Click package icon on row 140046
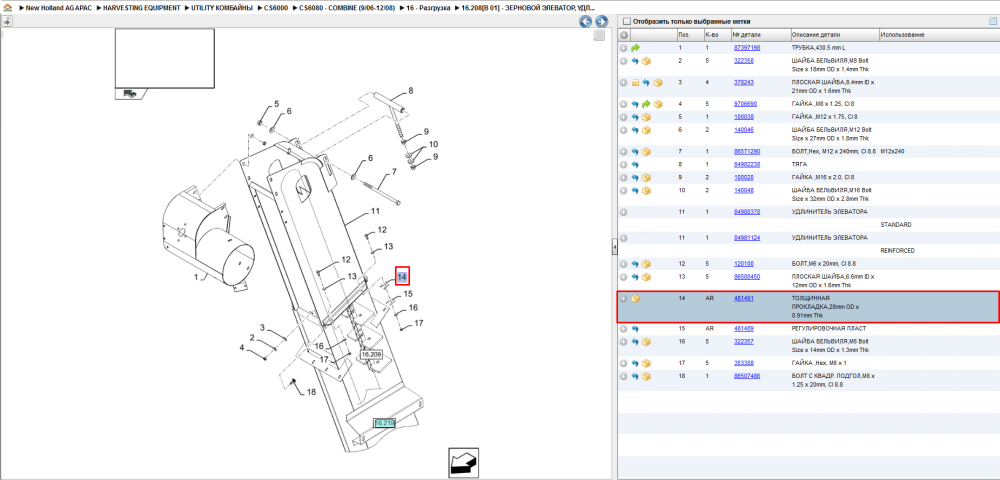Screen dimensions: 1000x480 click(646, 130)
